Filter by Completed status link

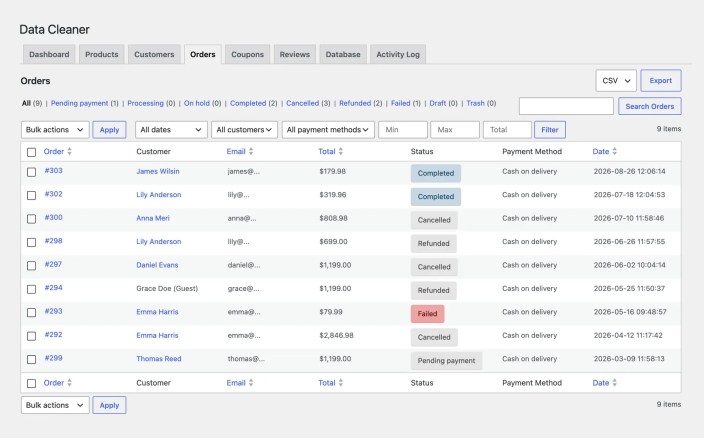[248, 103]
